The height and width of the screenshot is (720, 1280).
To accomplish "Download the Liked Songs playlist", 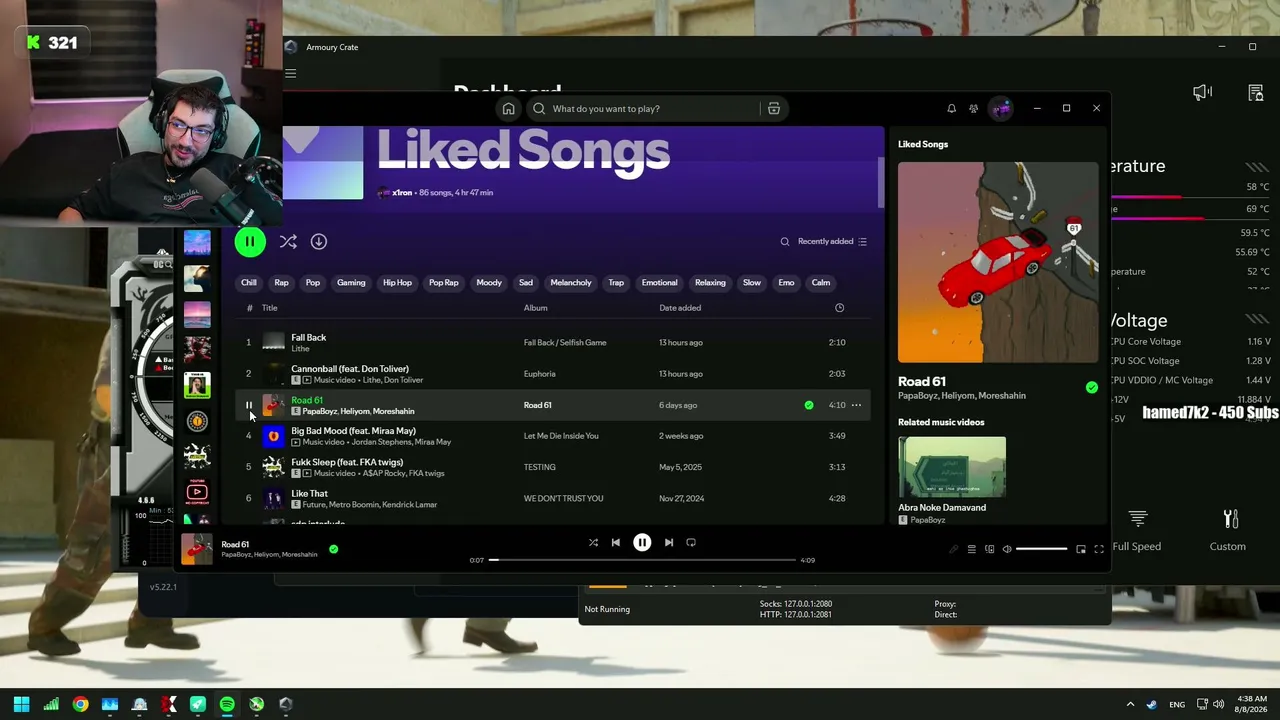I will [x=319, y=241].
